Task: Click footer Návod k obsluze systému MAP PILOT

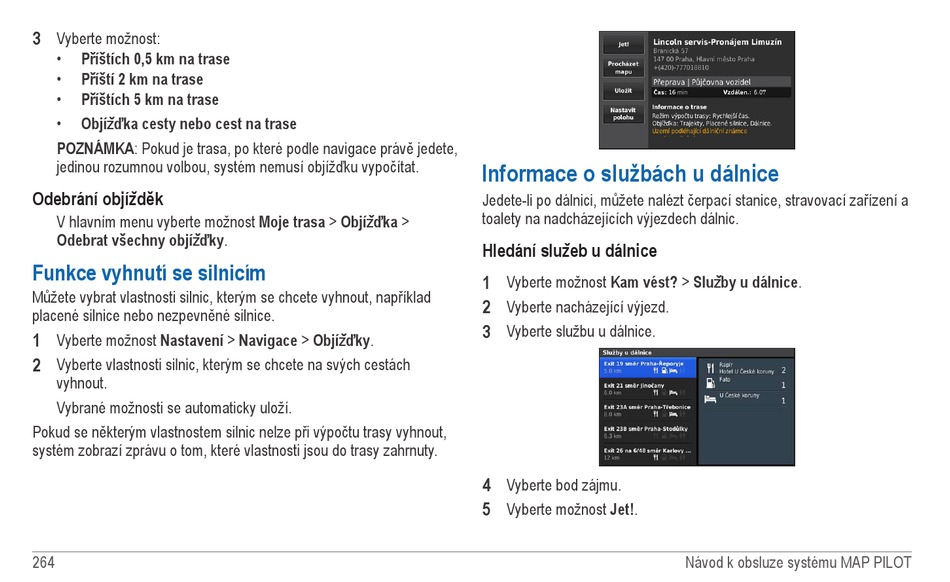Action: [x=798, y=563]
